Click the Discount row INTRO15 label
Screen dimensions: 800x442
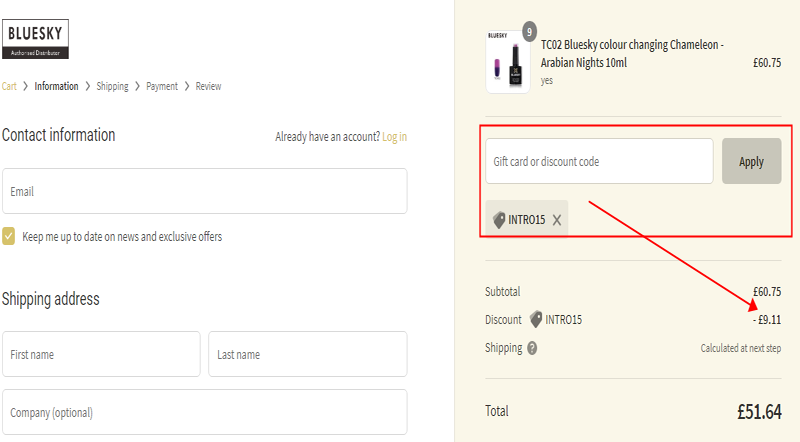[x=563, y=320]
